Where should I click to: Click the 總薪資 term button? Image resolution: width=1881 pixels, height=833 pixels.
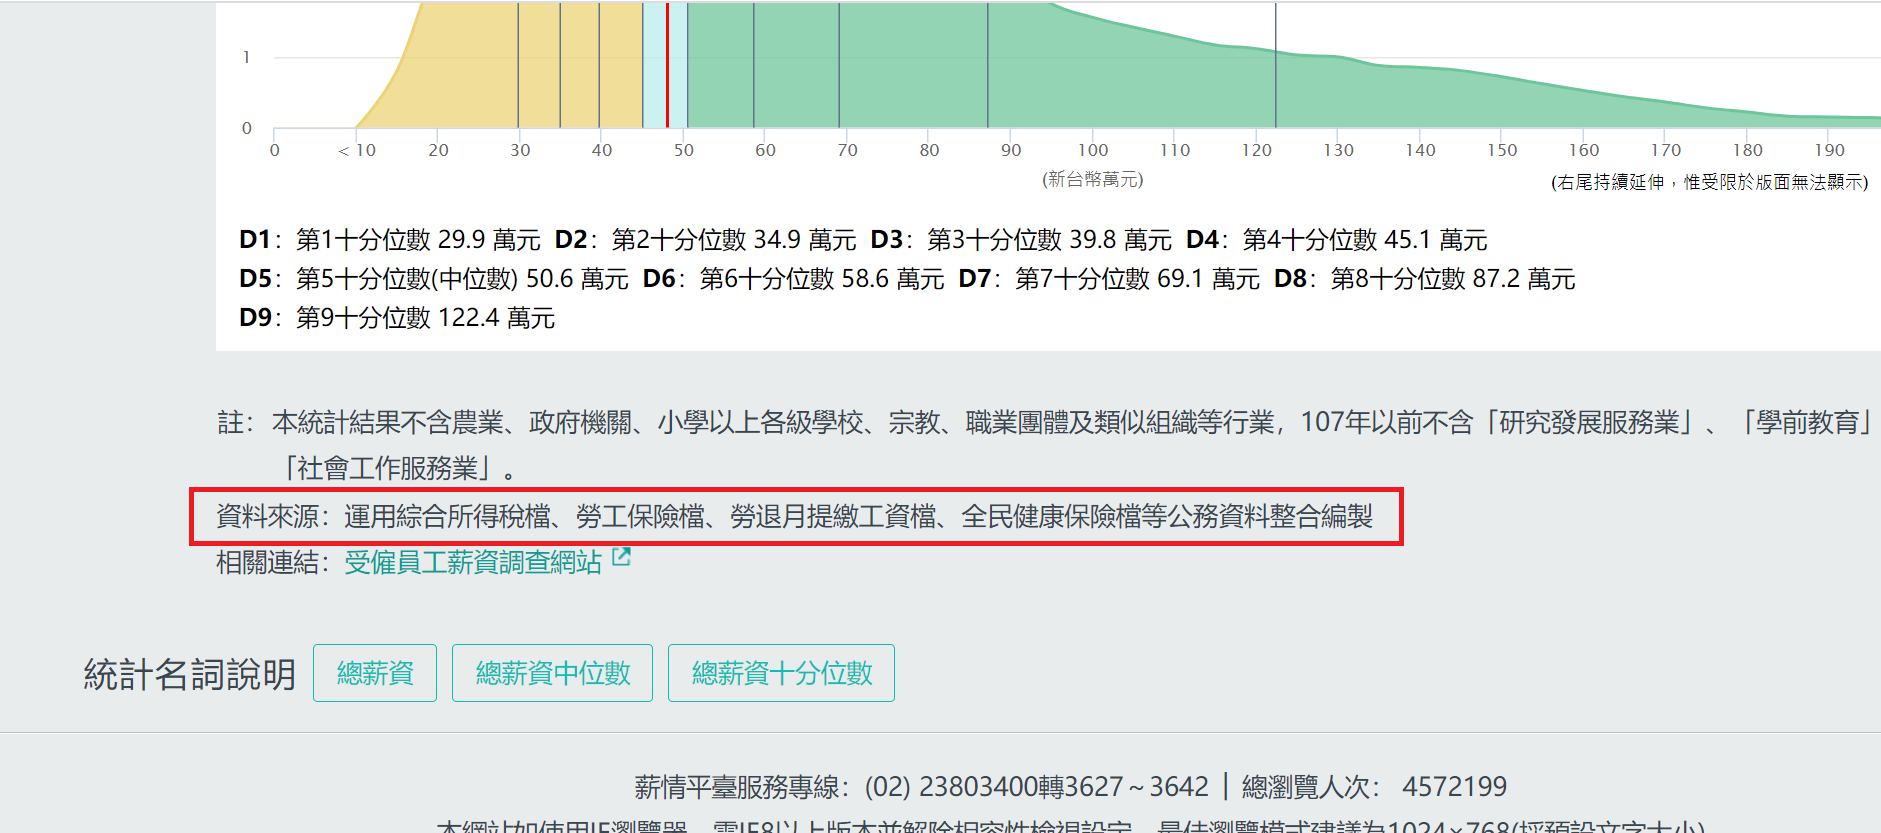point(375,673)
